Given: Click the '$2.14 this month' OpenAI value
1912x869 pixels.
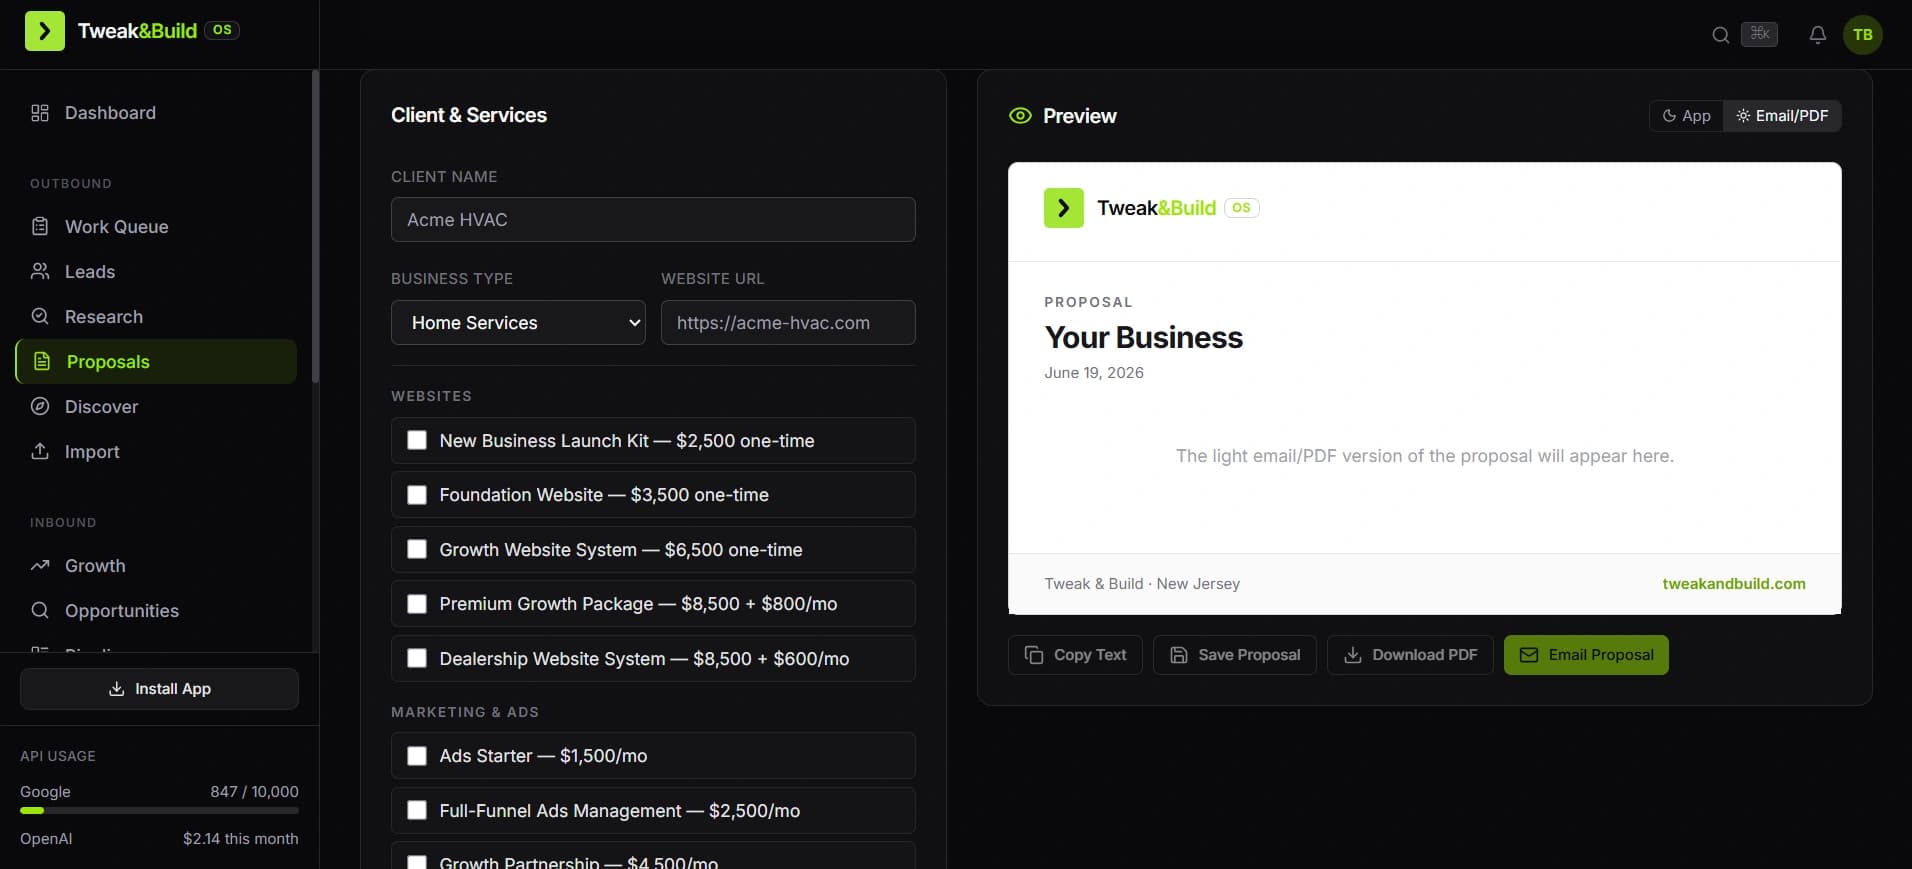Looking at the screenshot, I should [x=240, y=839].
